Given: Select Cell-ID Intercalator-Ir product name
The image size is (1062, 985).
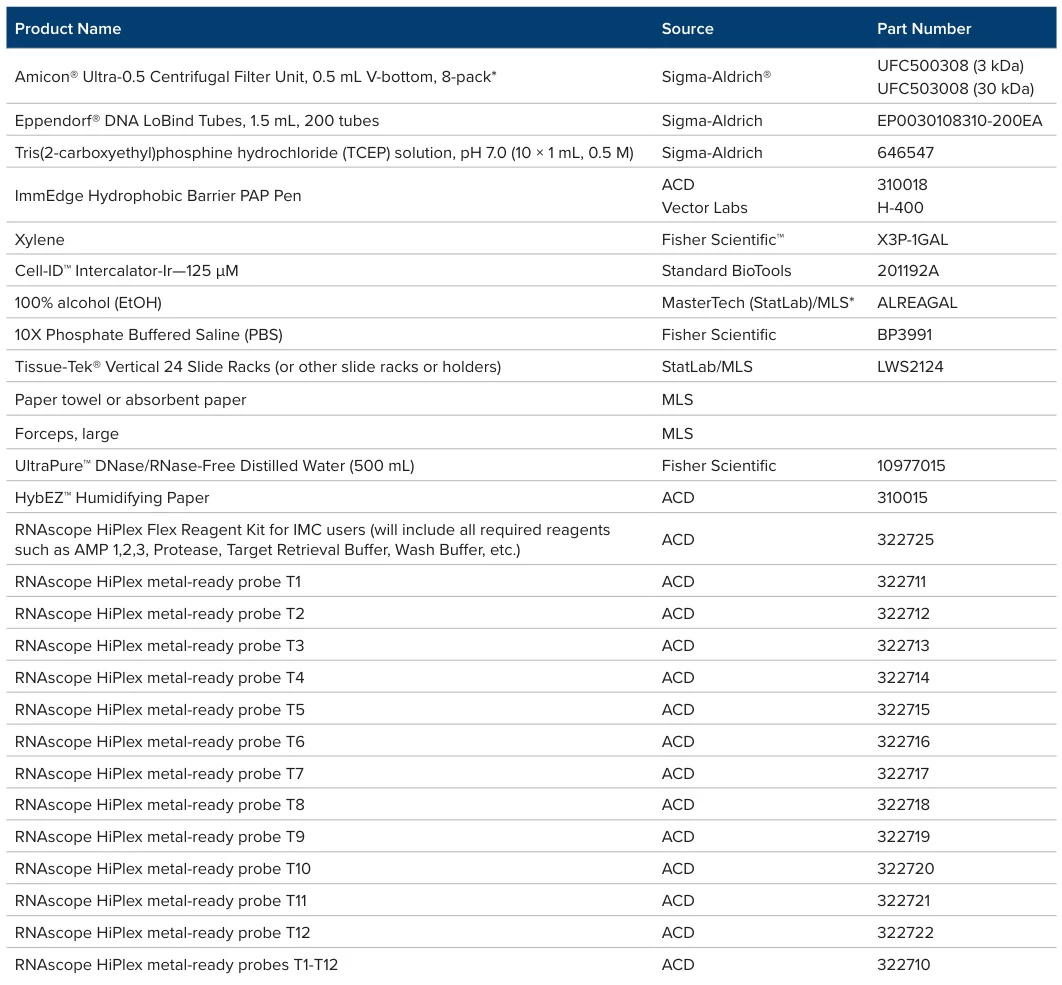Looking at the screenshot, I should click(127, 271).
